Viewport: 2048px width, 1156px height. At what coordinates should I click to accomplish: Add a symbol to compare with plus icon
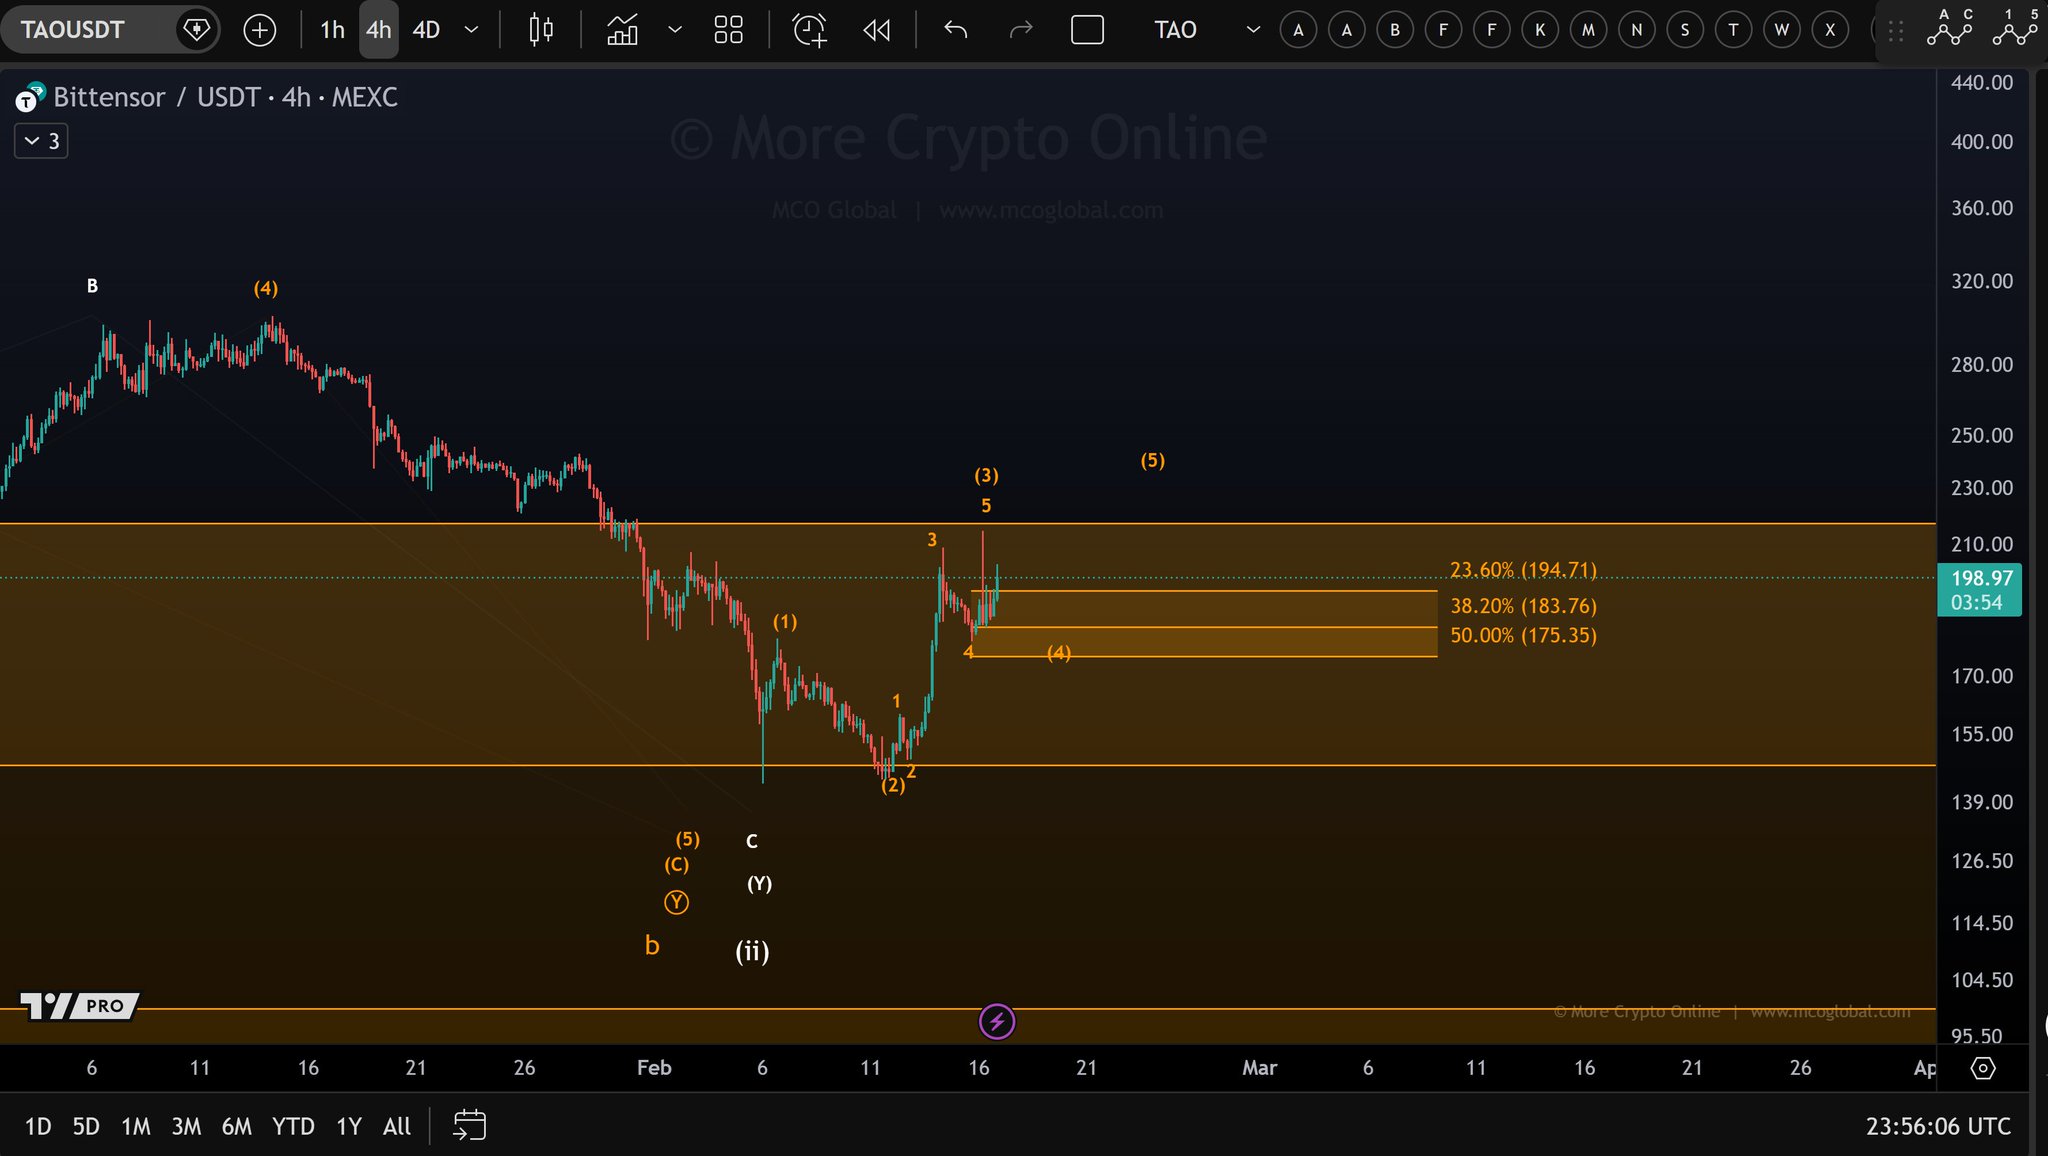[260, 30]
